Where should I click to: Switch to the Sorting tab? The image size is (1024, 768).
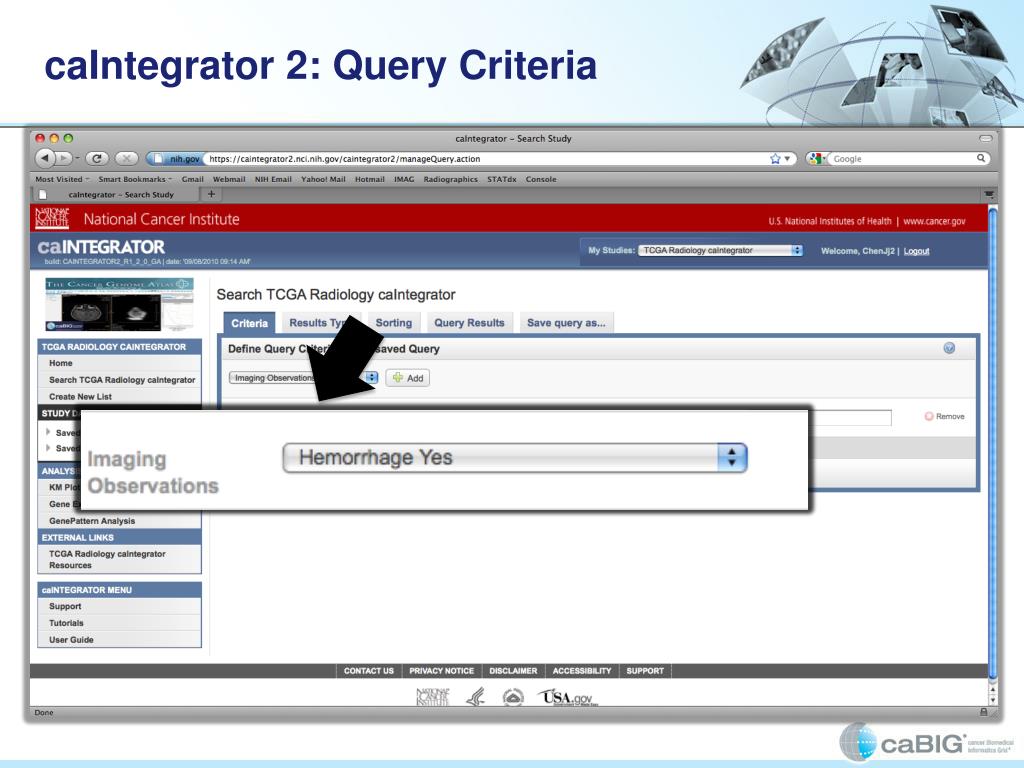point(394,323)
